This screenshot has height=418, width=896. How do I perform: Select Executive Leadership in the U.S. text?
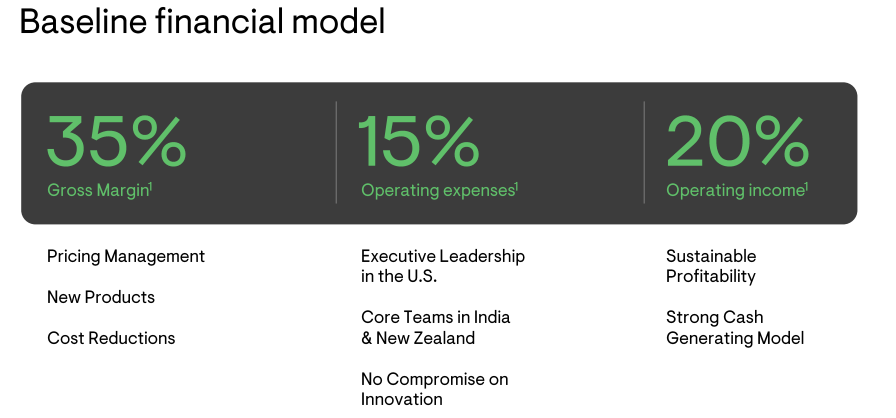443,266
